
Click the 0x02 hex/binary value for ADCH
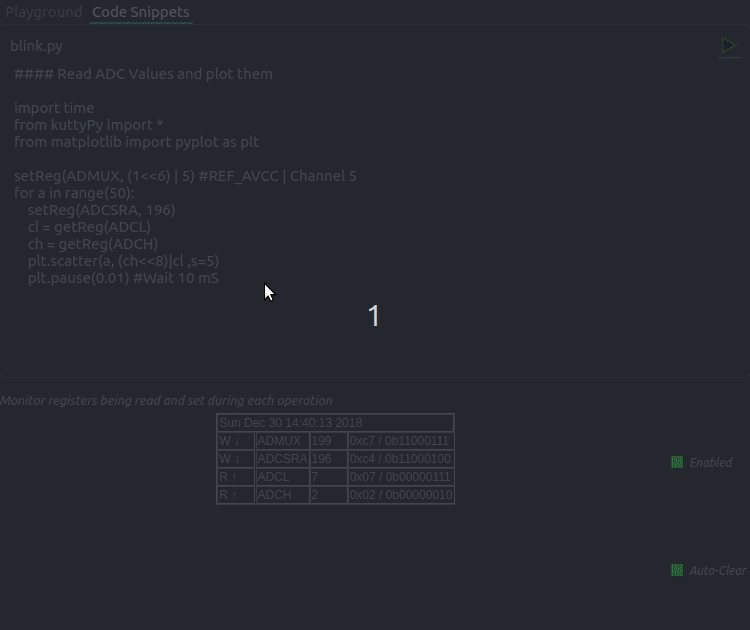399,495
